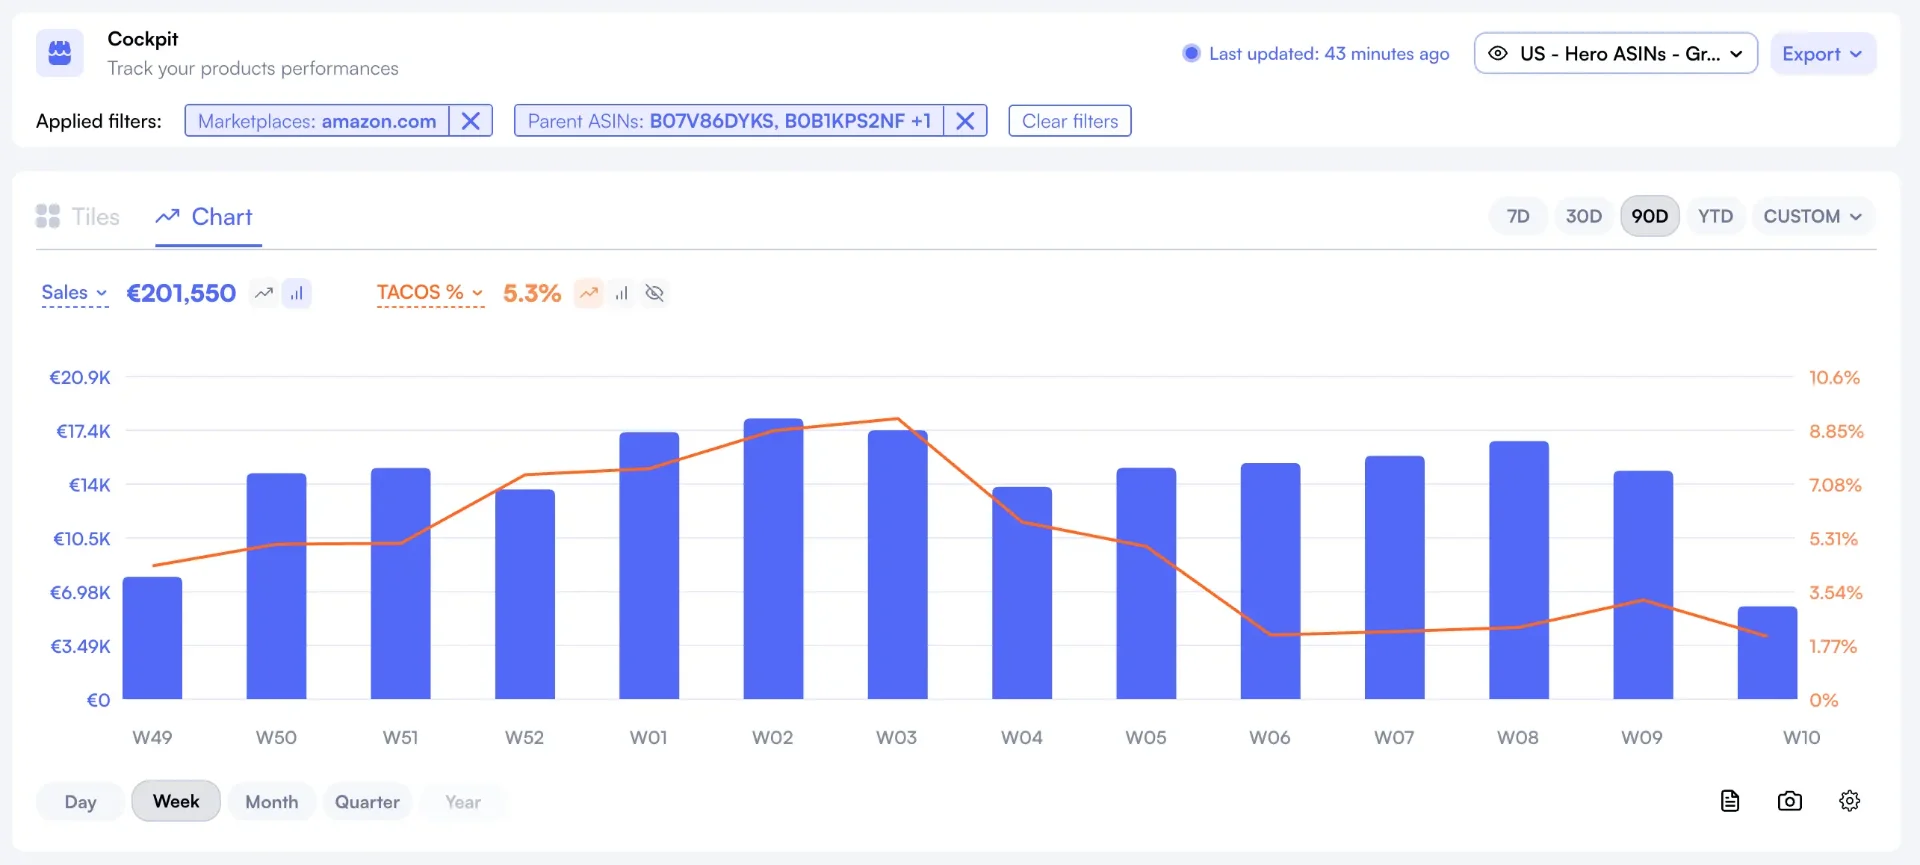Open the US - Hero ASINs view dropdown
Image resolution: width=1920 pixels, height=865 pixels.
click(x=1615, y=54)
